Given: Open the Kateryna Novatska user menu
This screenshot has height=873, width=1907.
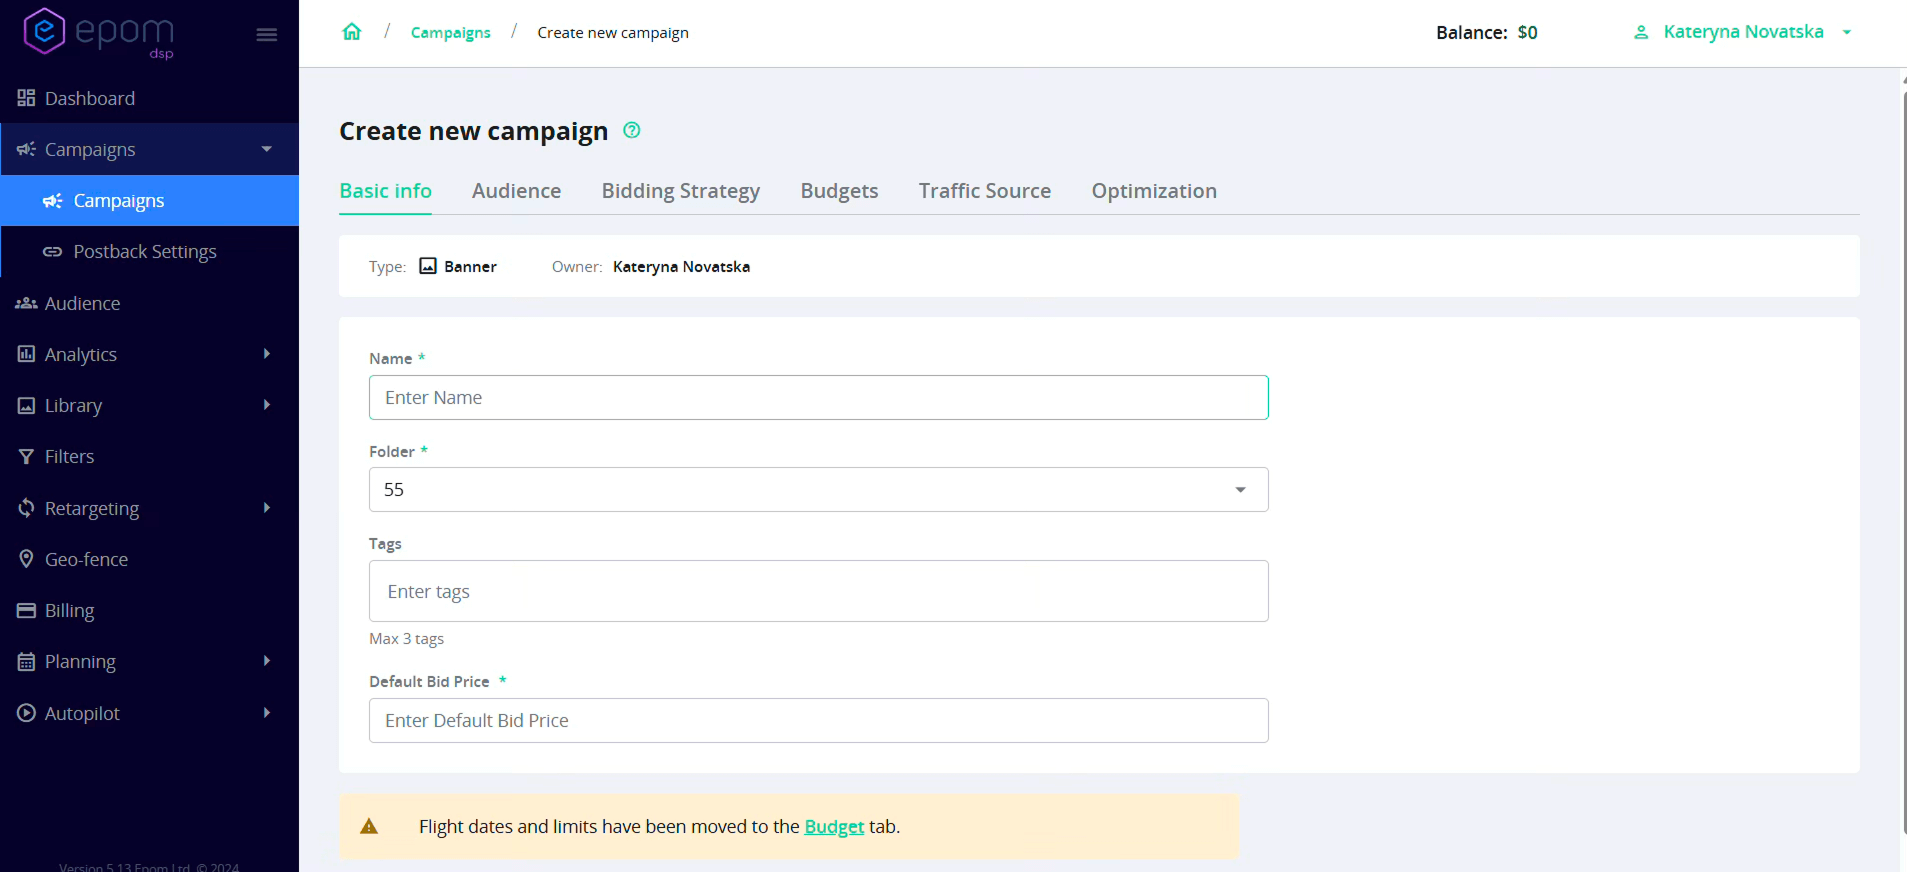Looking at the screenshot, I should pos(1742,32).
